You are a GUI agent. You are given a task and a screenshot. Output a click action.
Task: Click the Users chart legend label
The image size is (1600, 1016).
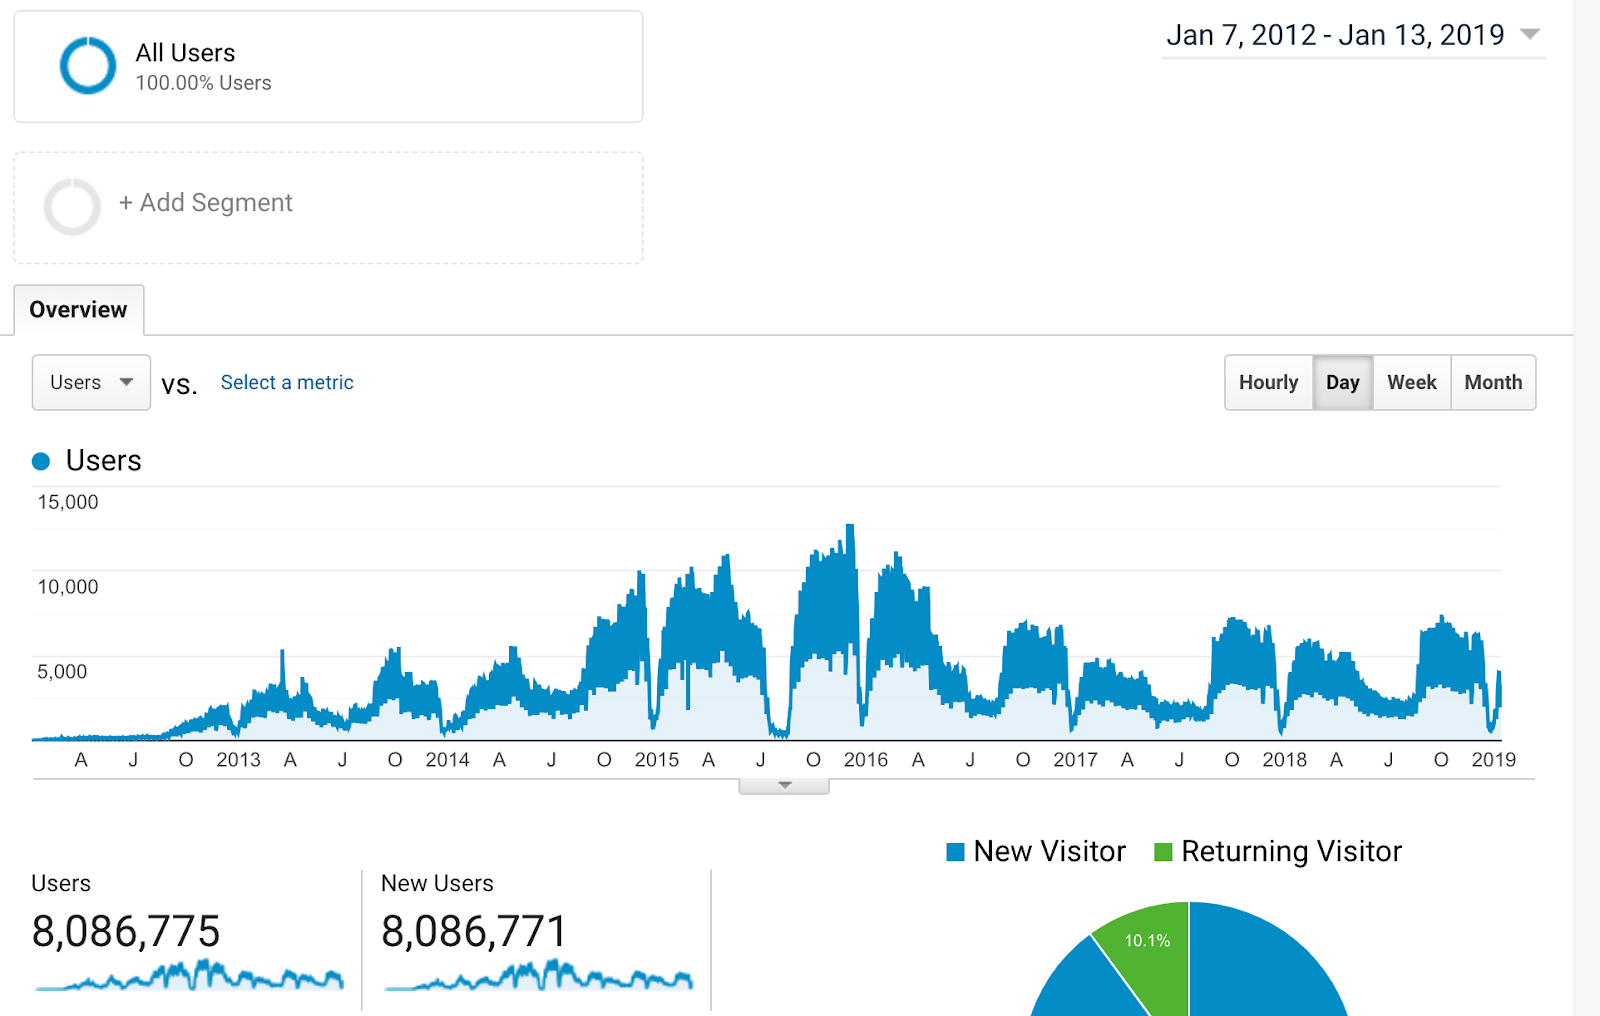click(103, 461)
